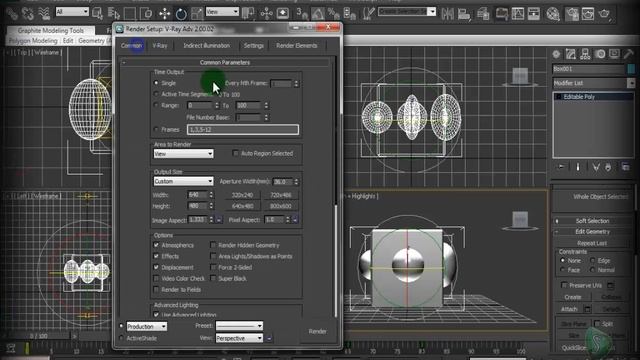640x360 pixels.
Task: Open the Modifier List dropdown
Action: tap(593, 83)
